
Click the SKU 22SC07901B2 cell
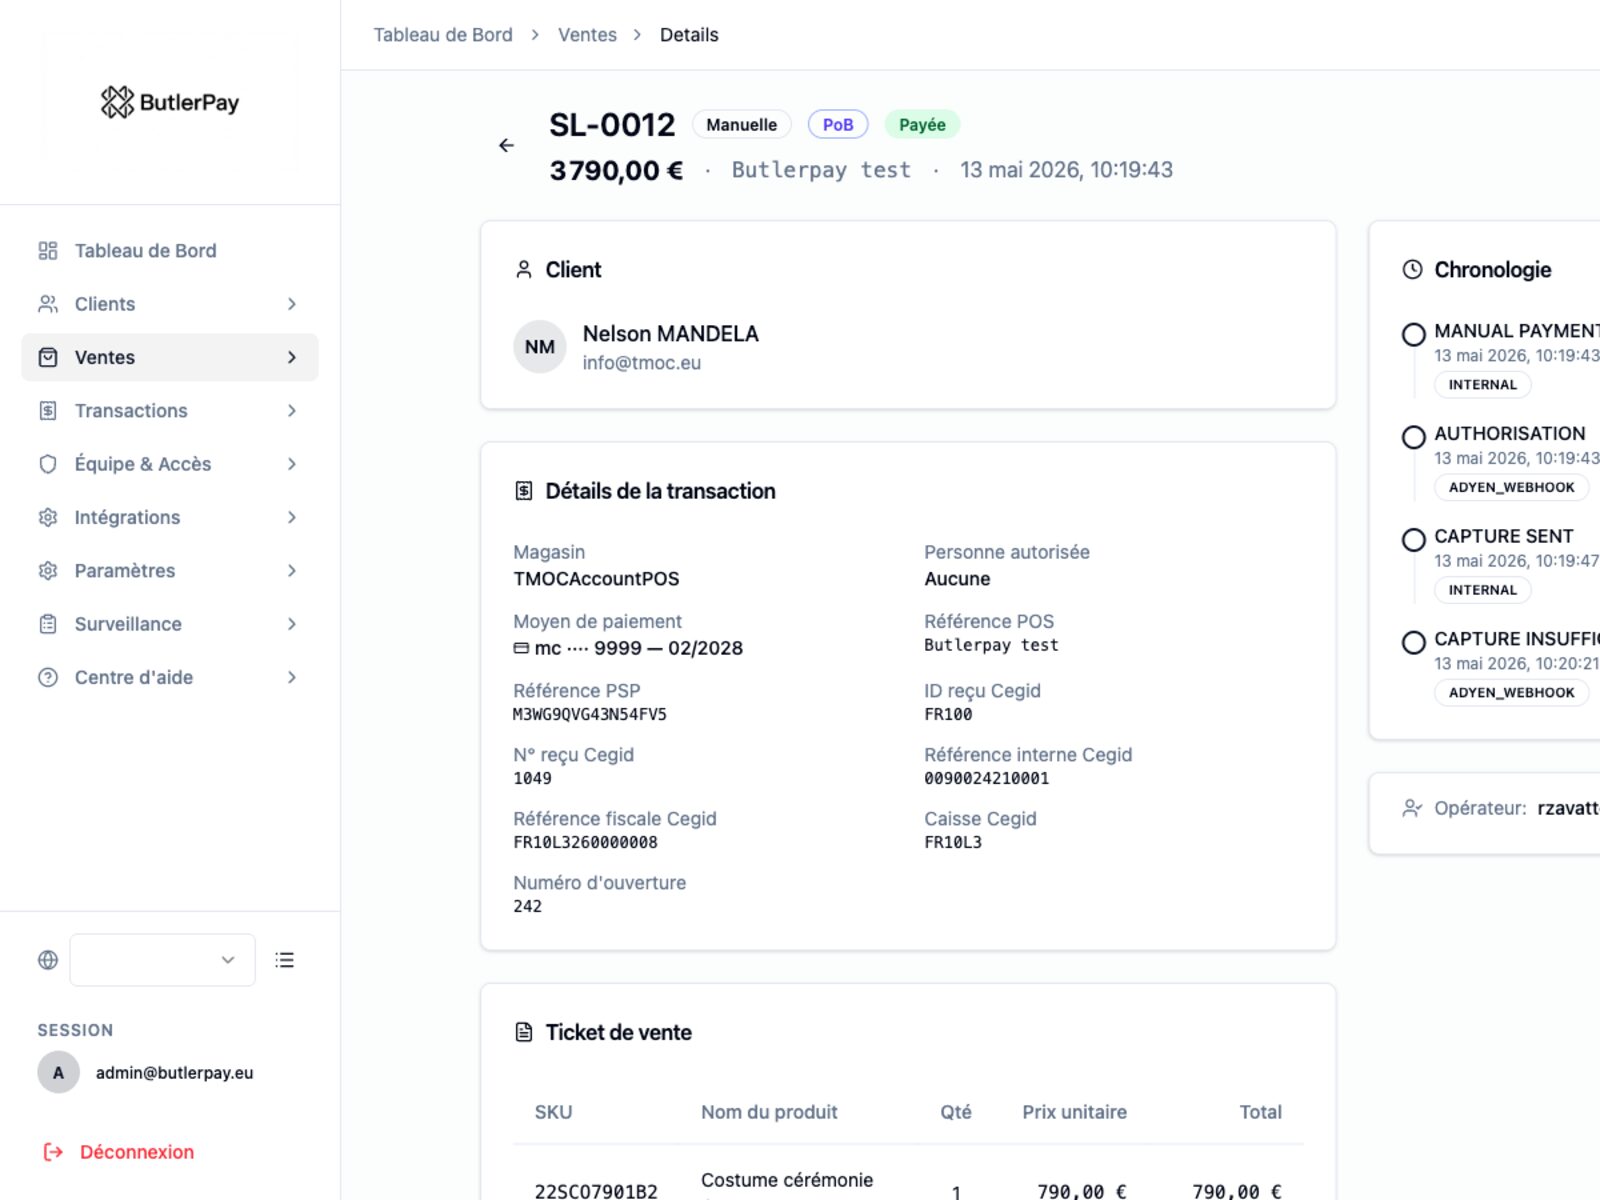pos(596,1191)
